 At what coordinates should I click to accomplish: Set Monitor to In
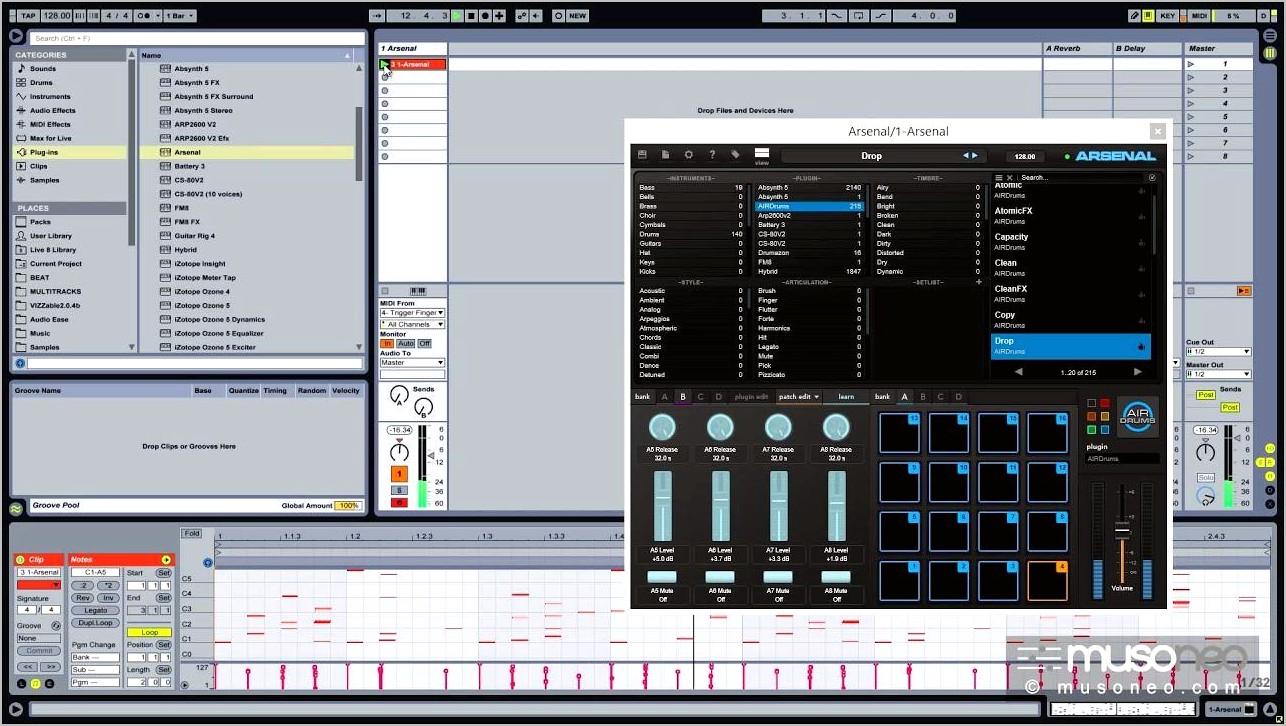click(387, 343)
